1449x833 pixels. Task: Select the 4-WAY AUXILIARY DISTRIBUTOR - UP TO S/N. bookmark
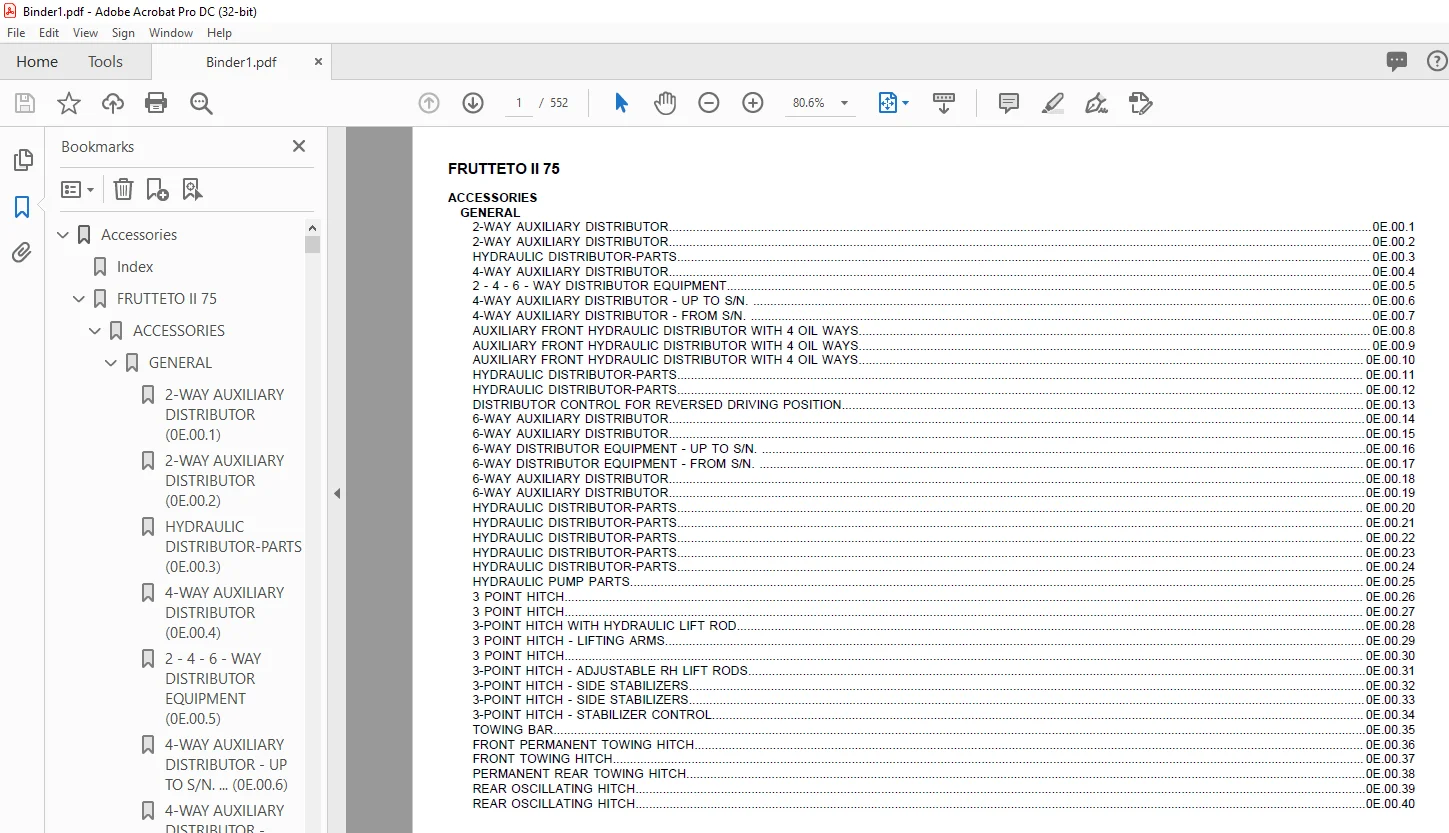point(226,765)
